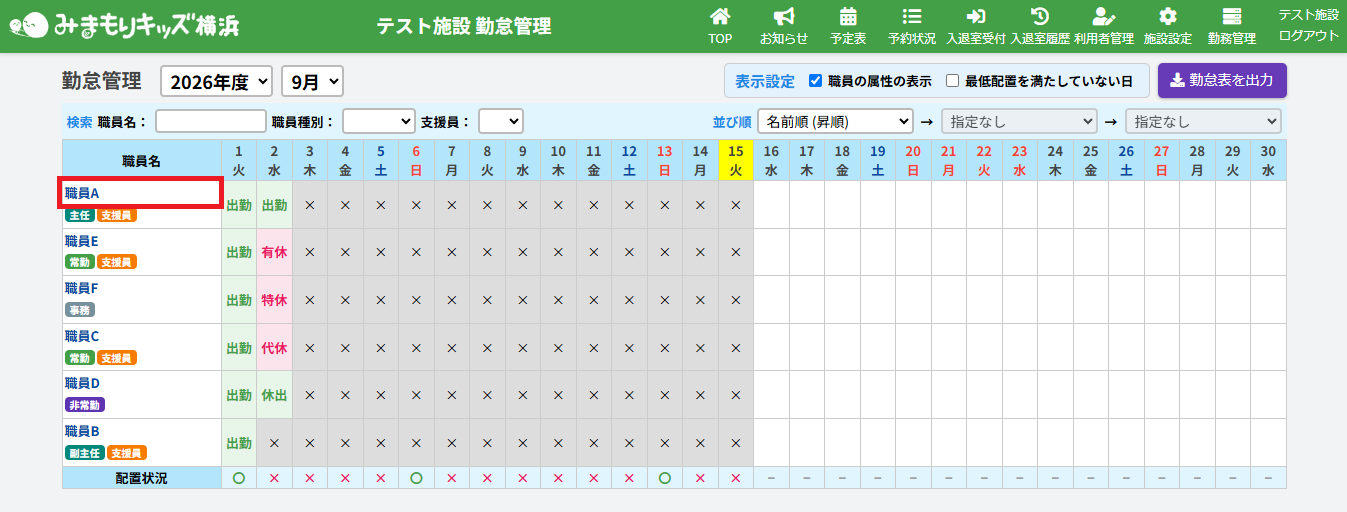Open 職員E name link
The height and width of the screenshot is (512, 1347).
82,241
